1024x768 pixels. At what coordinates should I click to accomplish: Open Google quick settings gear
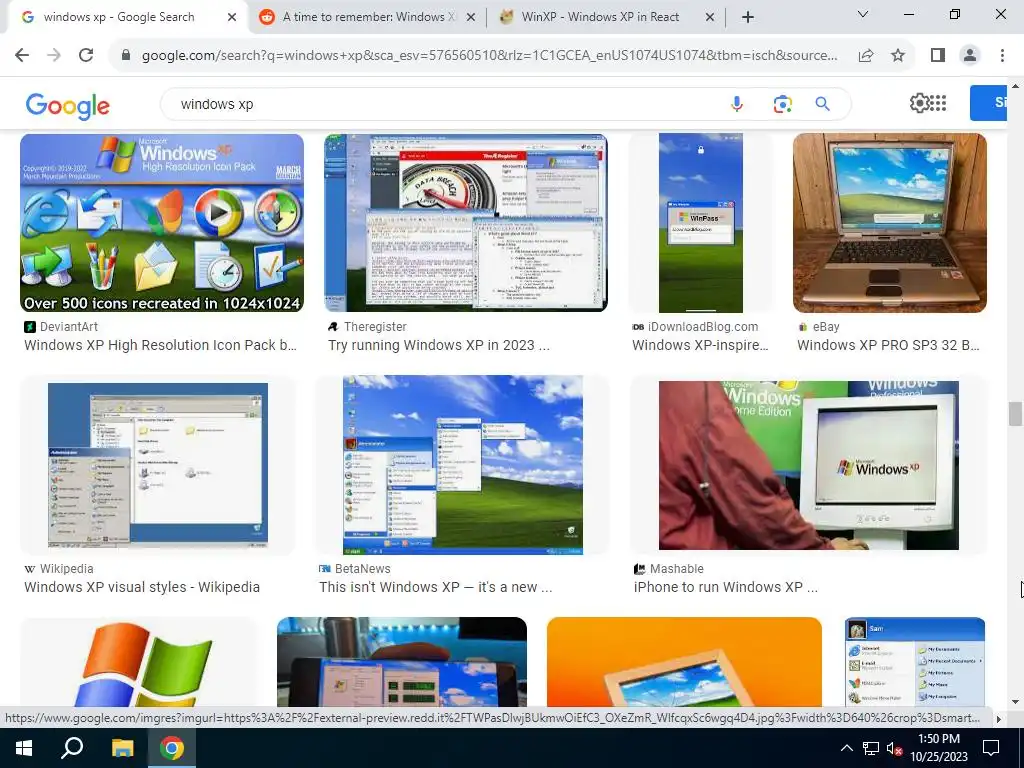click(919, 103)
